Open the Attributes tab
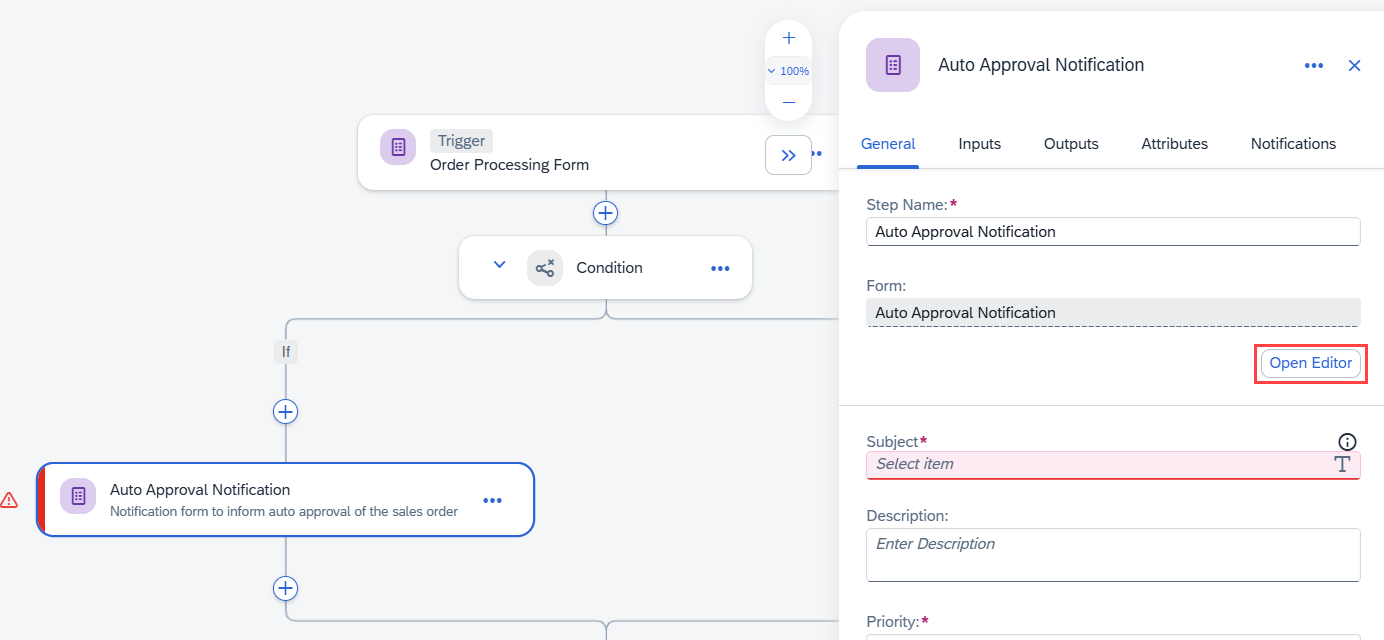 coord(1175,144)
